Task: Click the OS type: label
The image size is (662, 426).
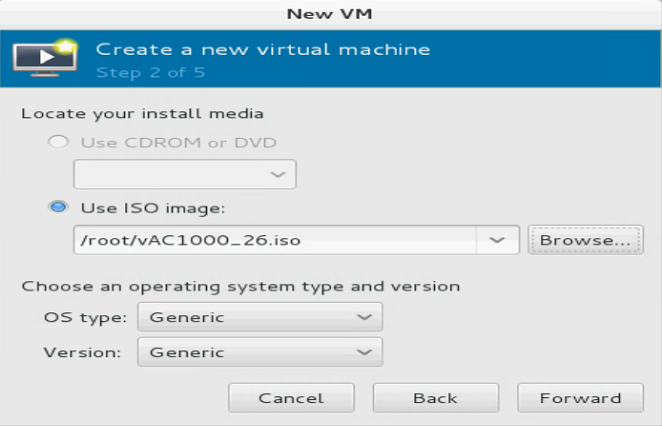Action: pos(85,317)
